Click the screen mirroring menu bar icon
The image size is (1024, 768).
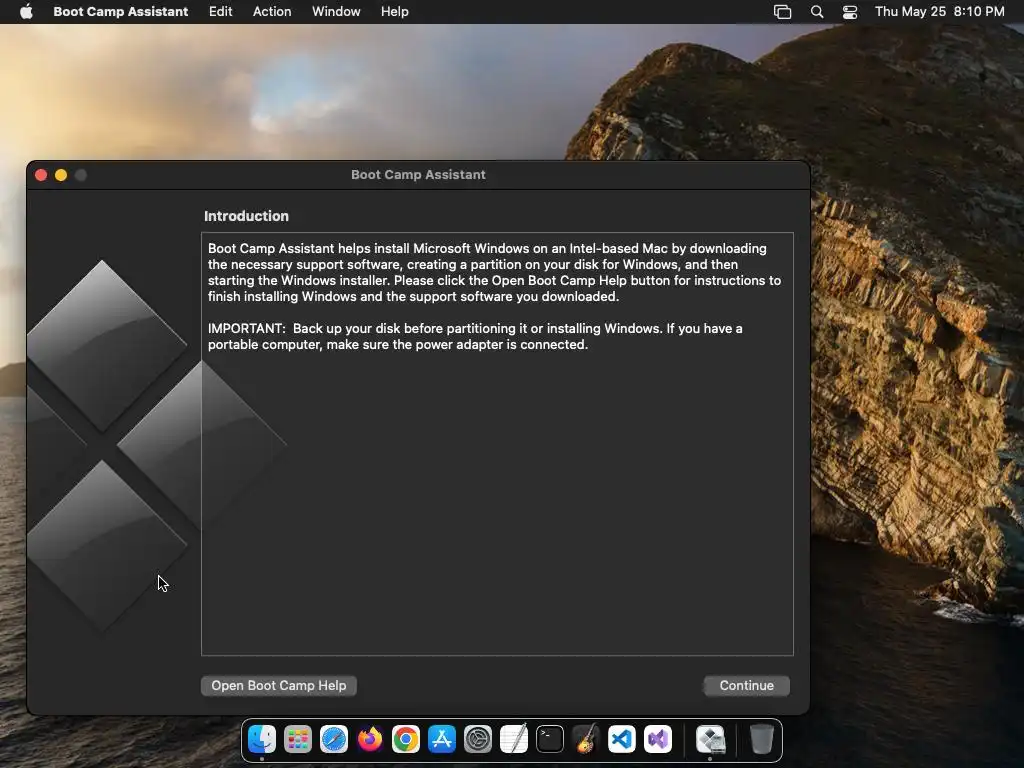782,11
